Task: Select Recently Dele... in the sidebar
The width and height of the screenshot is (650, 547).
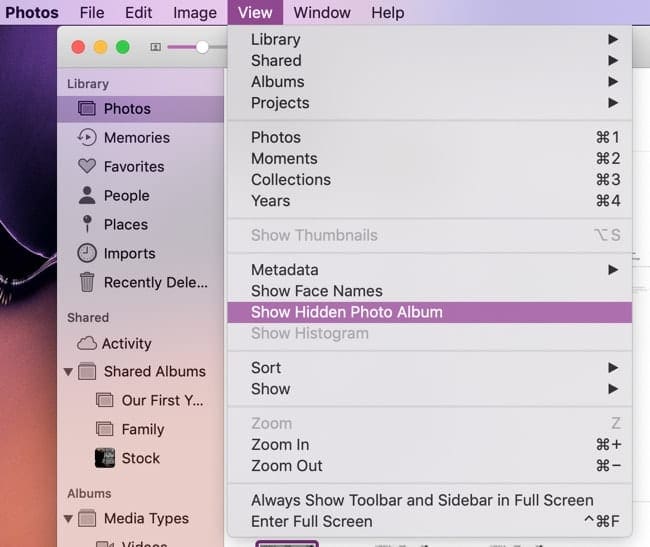Action: tap(141, 282)
